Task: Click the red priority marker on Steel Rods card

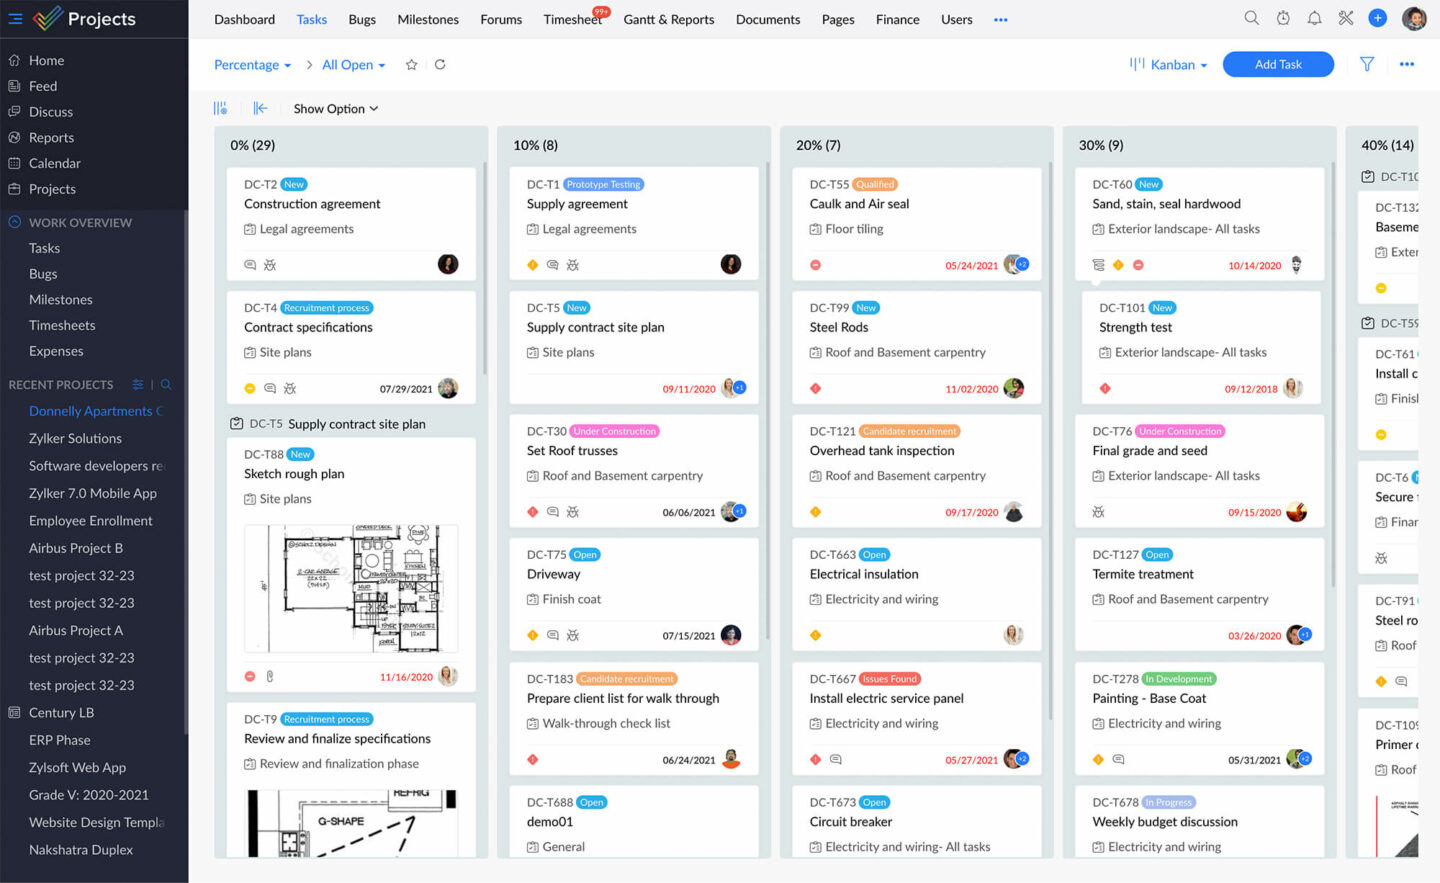Action: [815, 388]
